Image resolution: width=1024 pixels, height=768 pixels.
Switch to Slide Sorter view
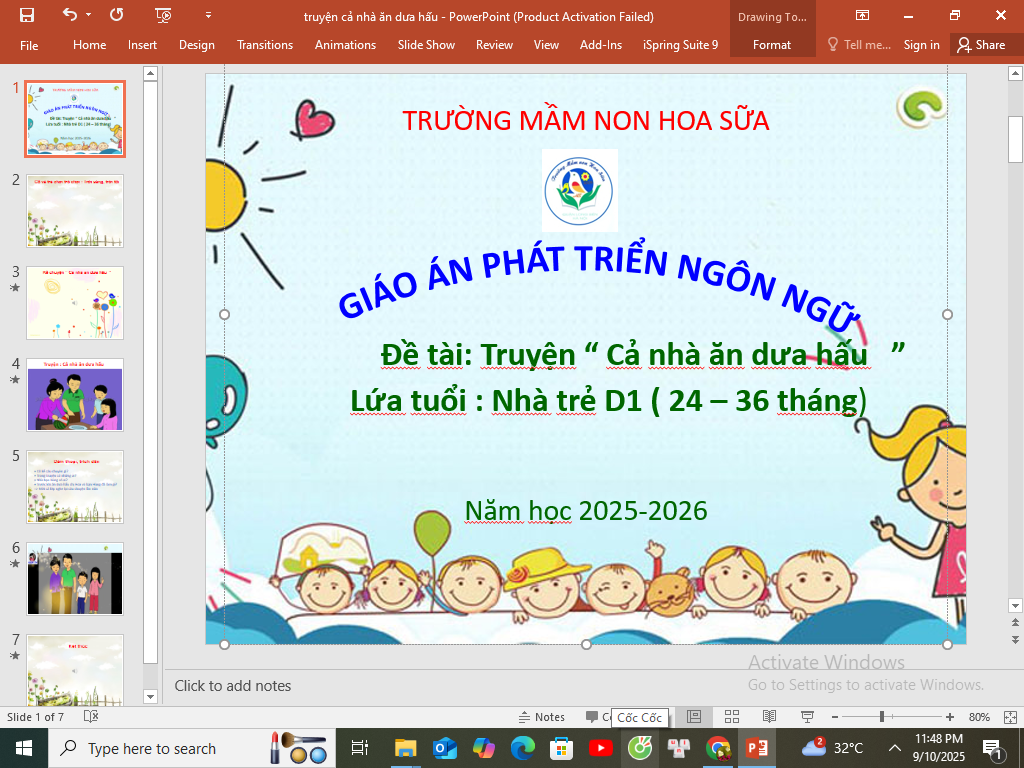(731, 717)
